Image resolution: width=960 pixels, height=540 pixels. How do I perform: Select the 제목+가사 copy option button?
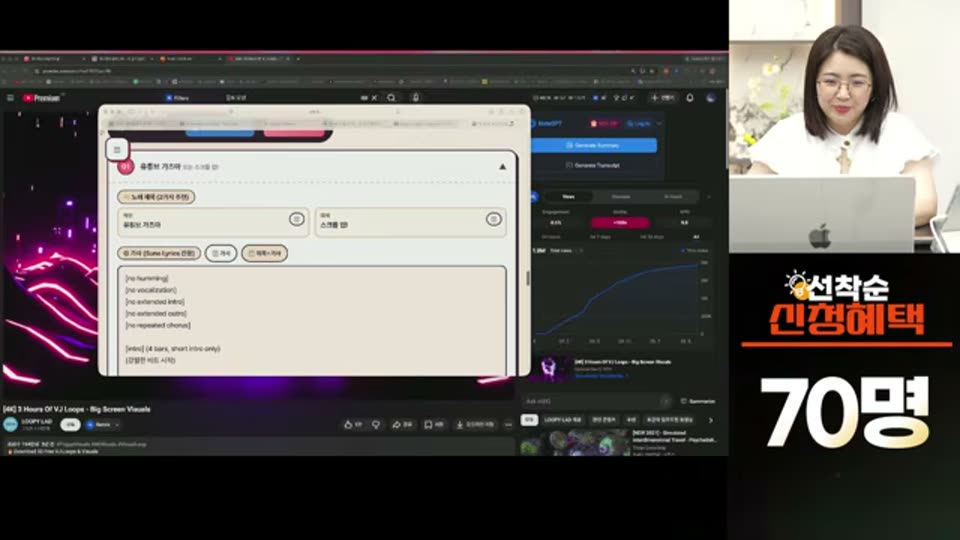(x=264, y=253)
